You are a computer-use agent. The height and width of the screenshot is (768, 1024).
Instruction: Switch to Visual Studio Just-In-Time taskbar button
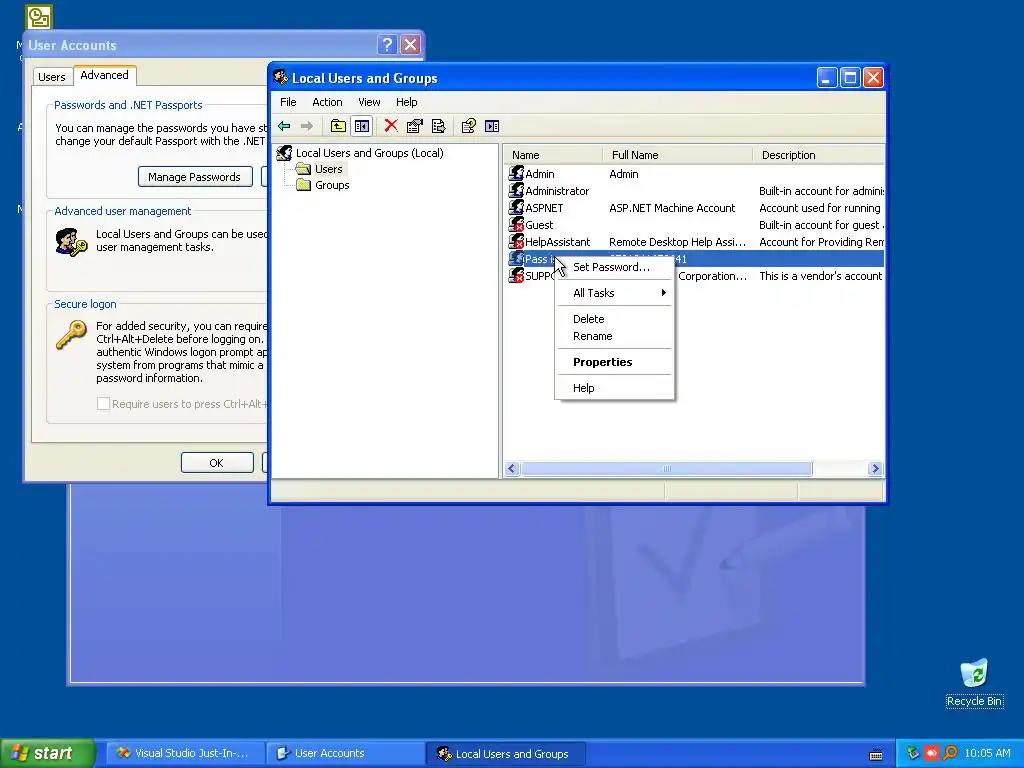tap(186, 754)
